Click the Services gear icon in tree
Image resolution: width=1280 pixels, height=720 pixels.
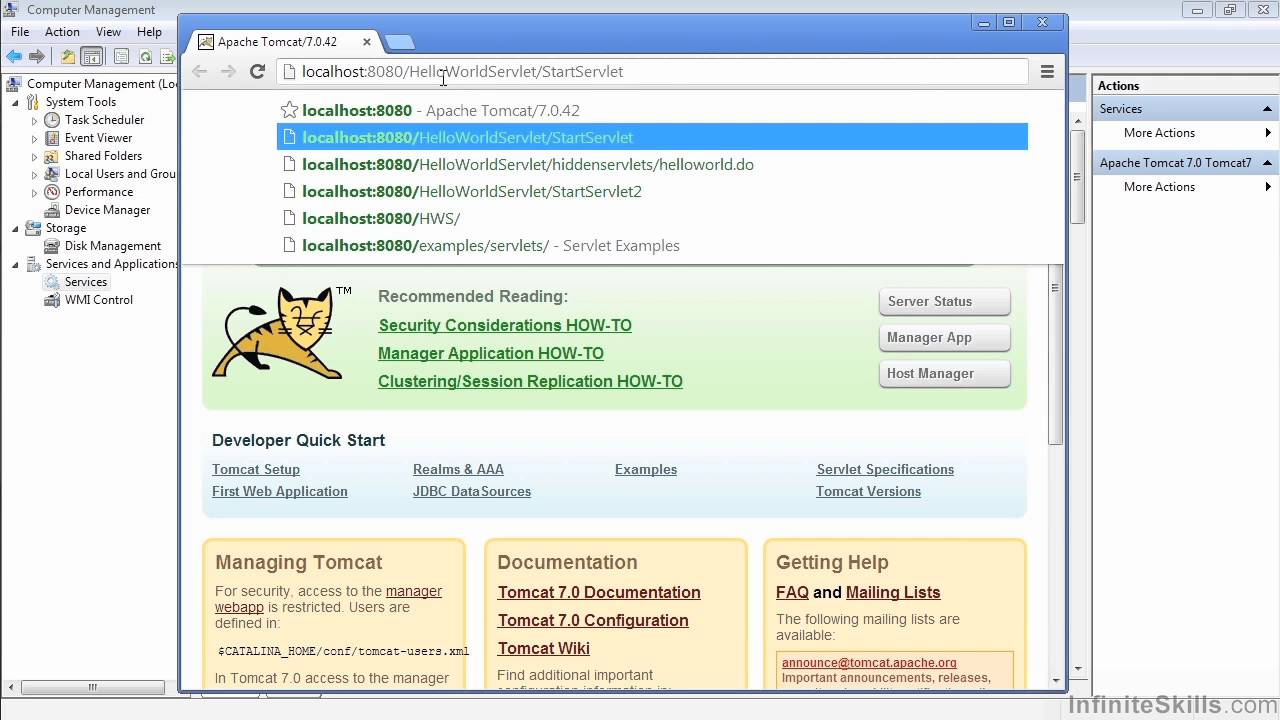click(52, 282)
